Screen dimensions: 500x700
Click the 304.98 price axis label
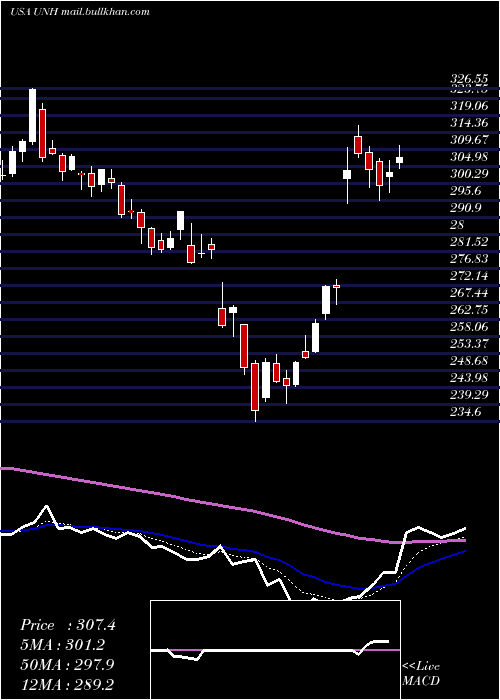click(x=469, y=157)
